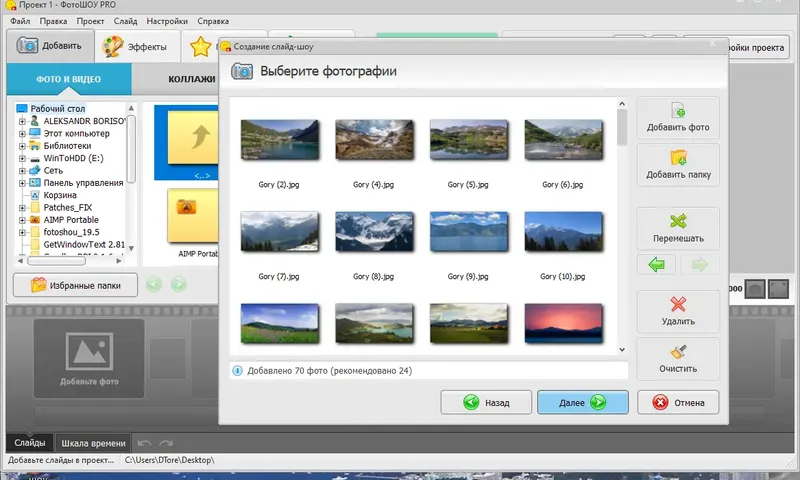The height and width of the screenshot is (480, 800).
Task: Expand the Библиотеки tree node
Action: point(22,146)
